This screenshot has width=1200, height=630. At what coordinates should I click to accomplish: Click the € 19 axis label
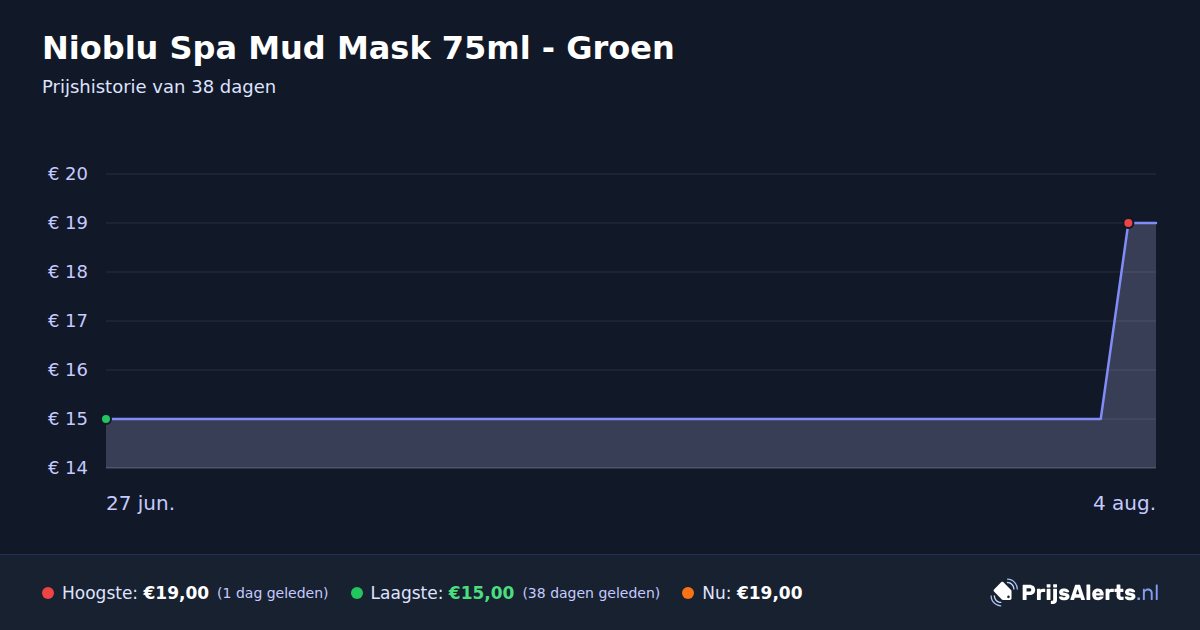coord(68,223)
